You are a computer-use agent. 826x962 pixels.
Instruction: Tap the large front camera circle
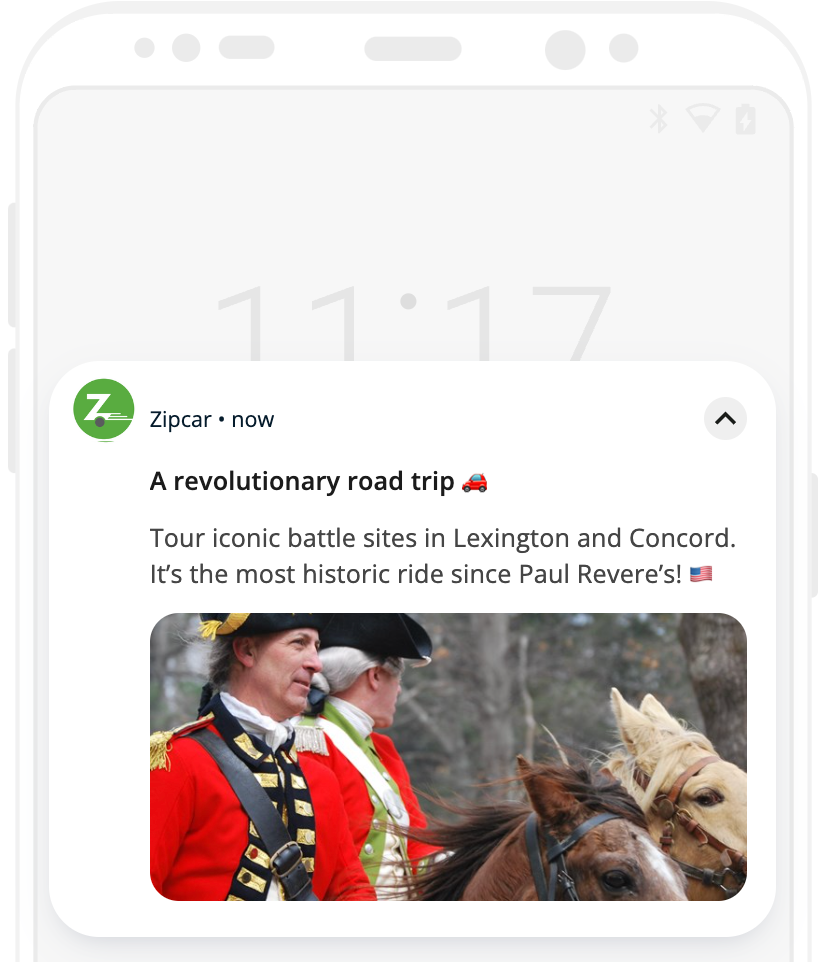(565, 50)
